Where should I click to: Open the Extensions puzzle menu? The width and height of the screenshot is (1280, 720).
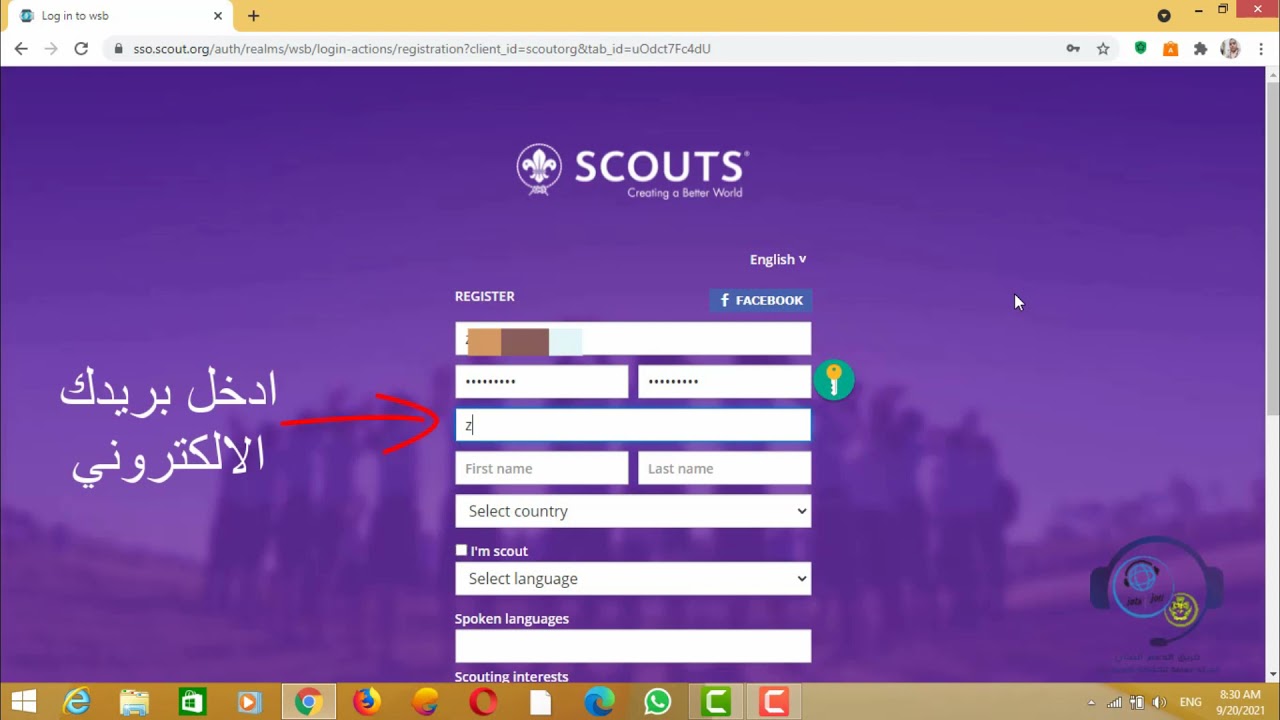click(x=1200, y=48)
